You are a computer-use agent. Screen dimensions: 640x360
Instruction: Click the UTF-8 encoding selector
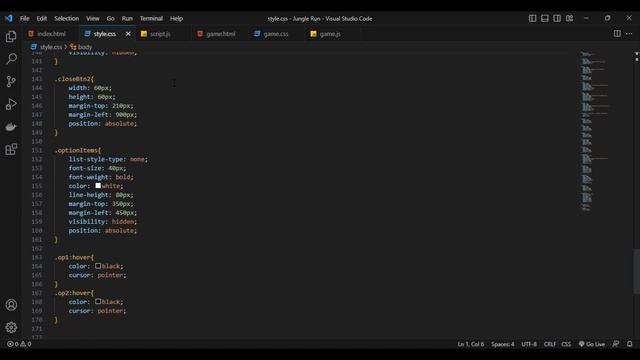pyautogui.click(x=529, y=344)
